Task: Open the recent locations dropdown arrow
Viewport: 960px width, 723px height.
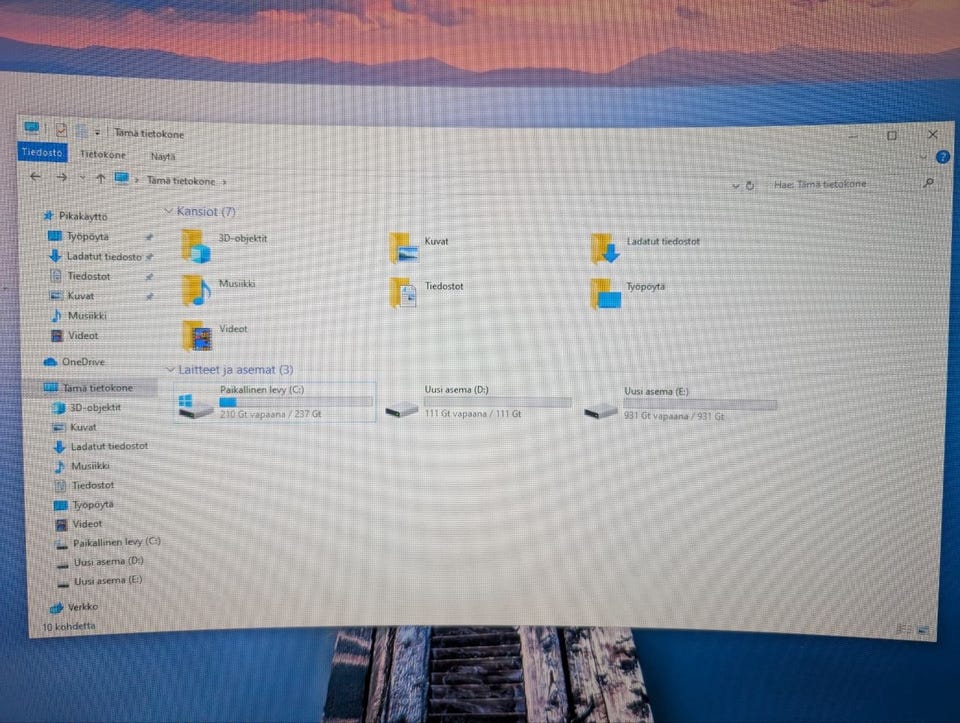Action: tap(83, 178)
